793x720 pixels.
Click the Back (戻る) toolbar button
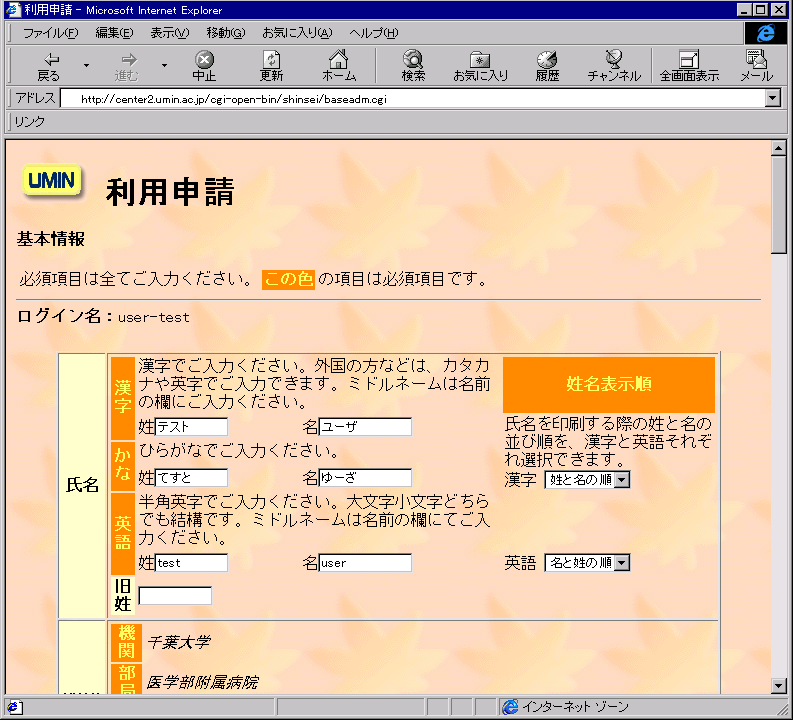point(48,66)
